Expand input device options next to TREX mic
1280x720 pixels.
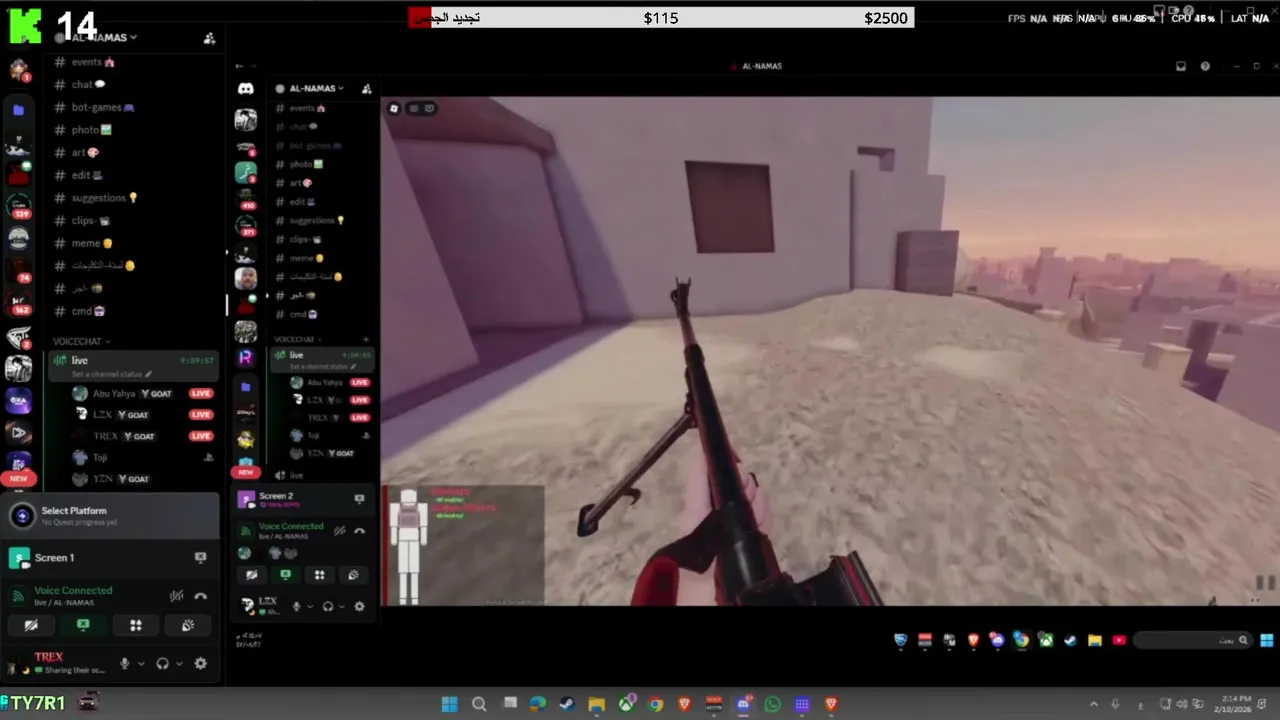tap(140, 663)
